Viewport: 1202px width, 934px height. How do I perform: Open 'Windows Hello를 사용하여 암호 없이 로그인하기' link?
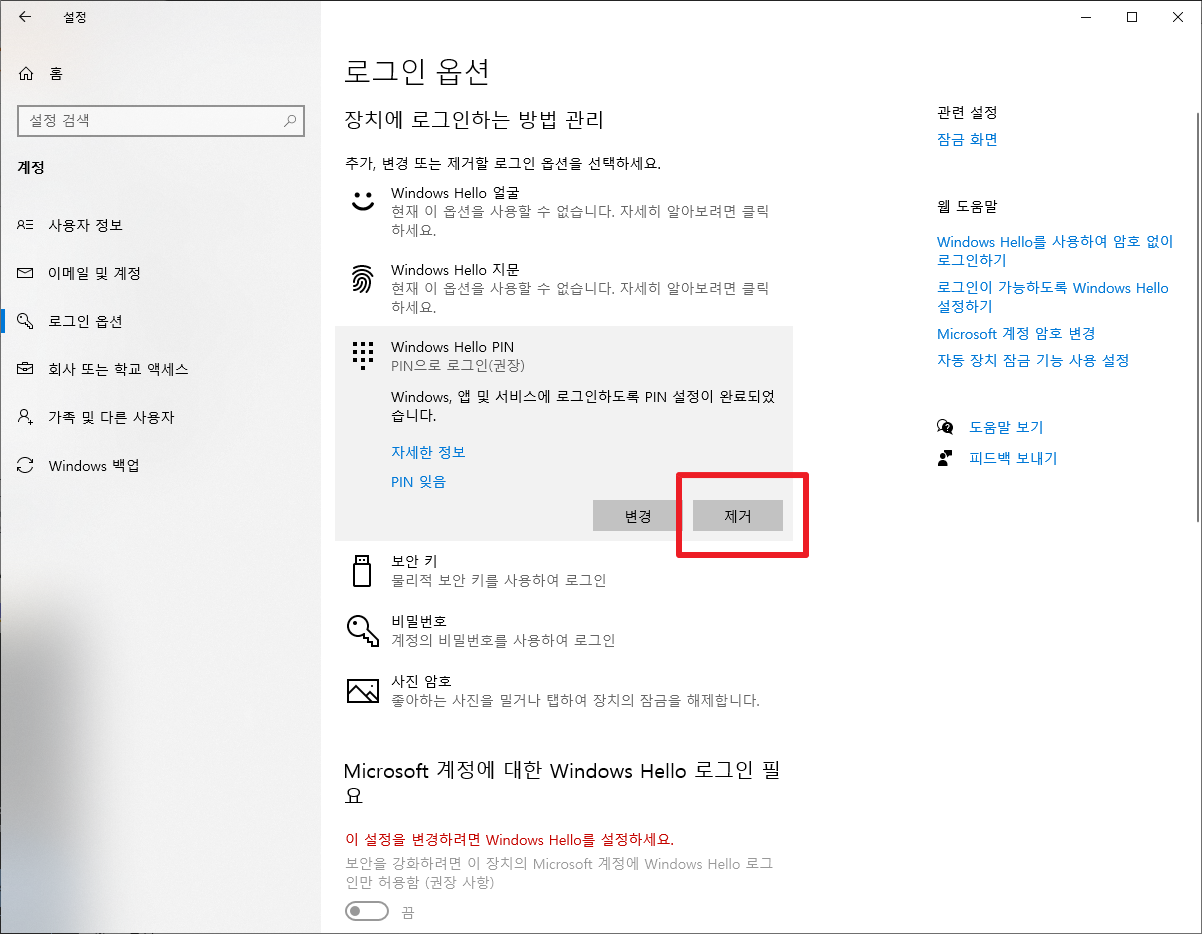tap(1055, 251)
